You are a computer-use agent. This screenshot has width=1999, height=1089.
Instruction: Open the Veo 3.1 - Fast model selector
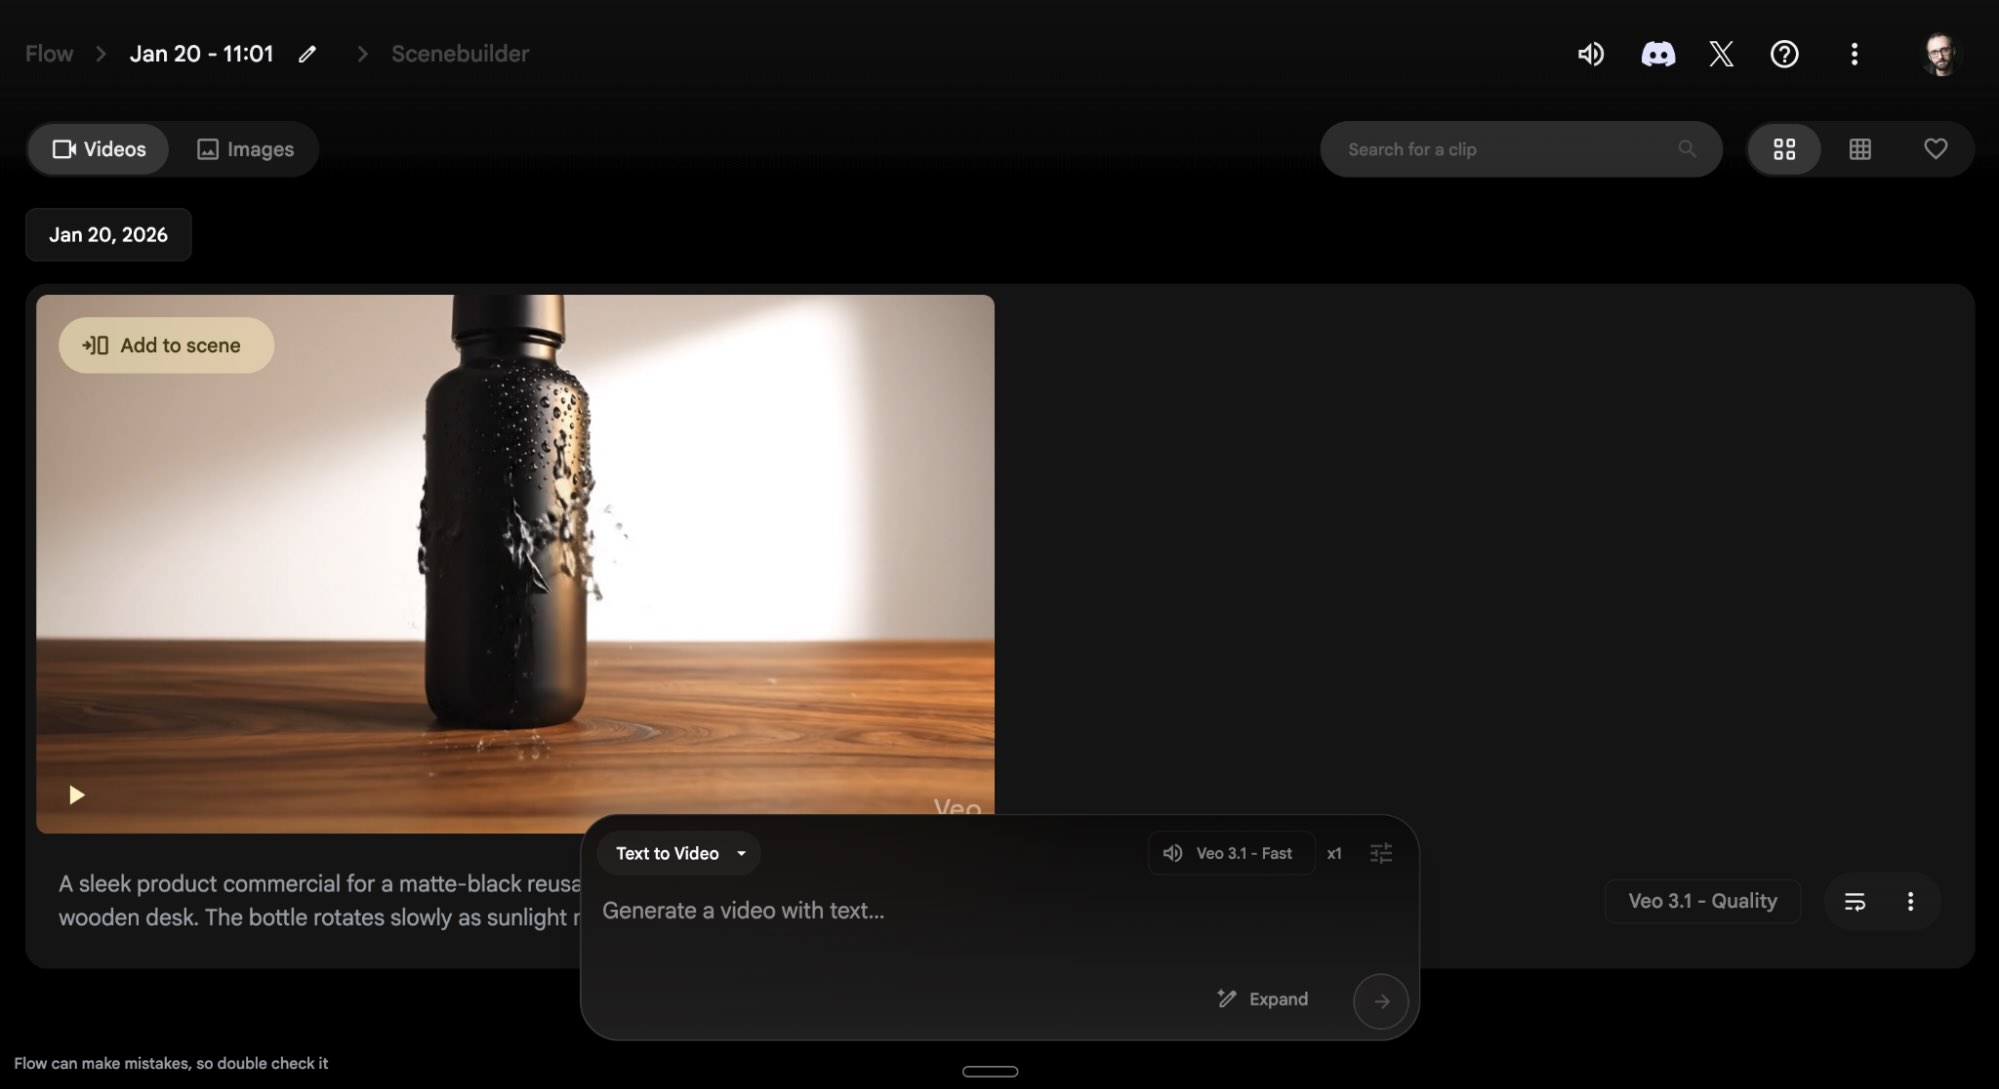click(1231, 853)
